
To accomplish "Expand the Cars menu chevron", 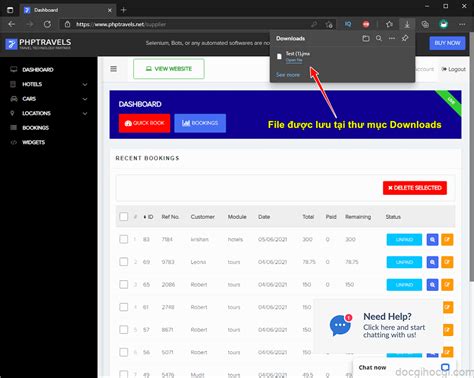I will point(85,99).
